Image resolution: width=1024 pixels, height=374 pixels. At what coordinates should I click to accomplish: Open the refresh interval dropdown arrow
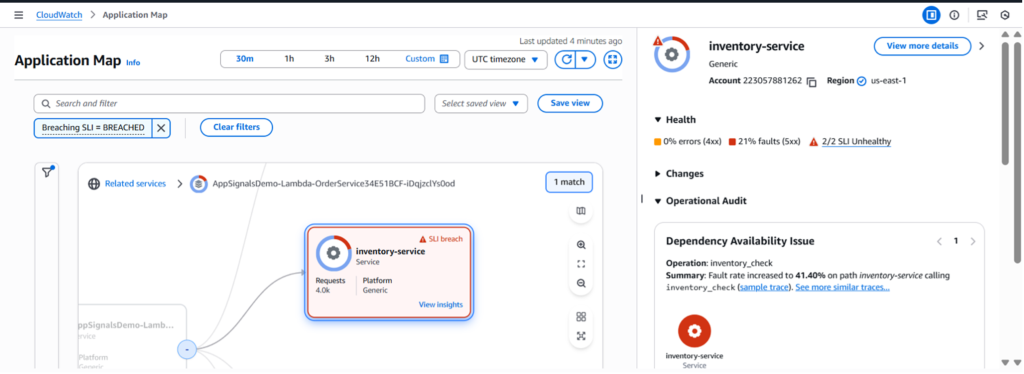(585, 59)
